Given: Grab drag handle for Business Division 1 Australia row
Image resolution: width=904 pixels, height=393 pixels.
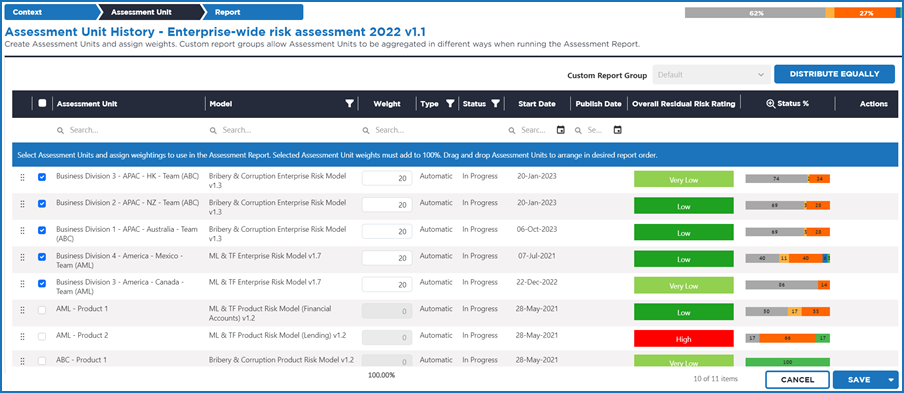Looking at the screenshot, I should click(22, 230).
